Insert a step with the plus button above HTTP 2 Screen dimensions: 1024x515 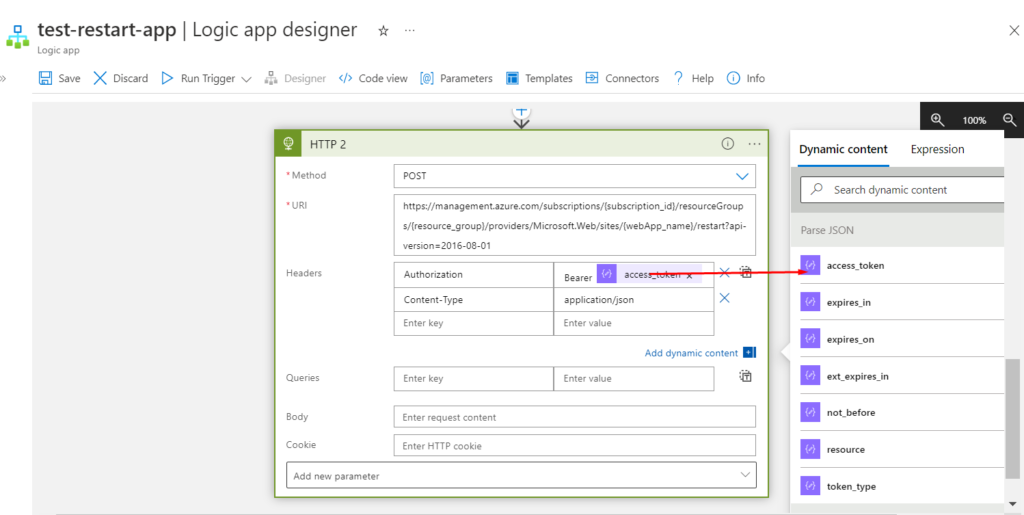(521, 111)
